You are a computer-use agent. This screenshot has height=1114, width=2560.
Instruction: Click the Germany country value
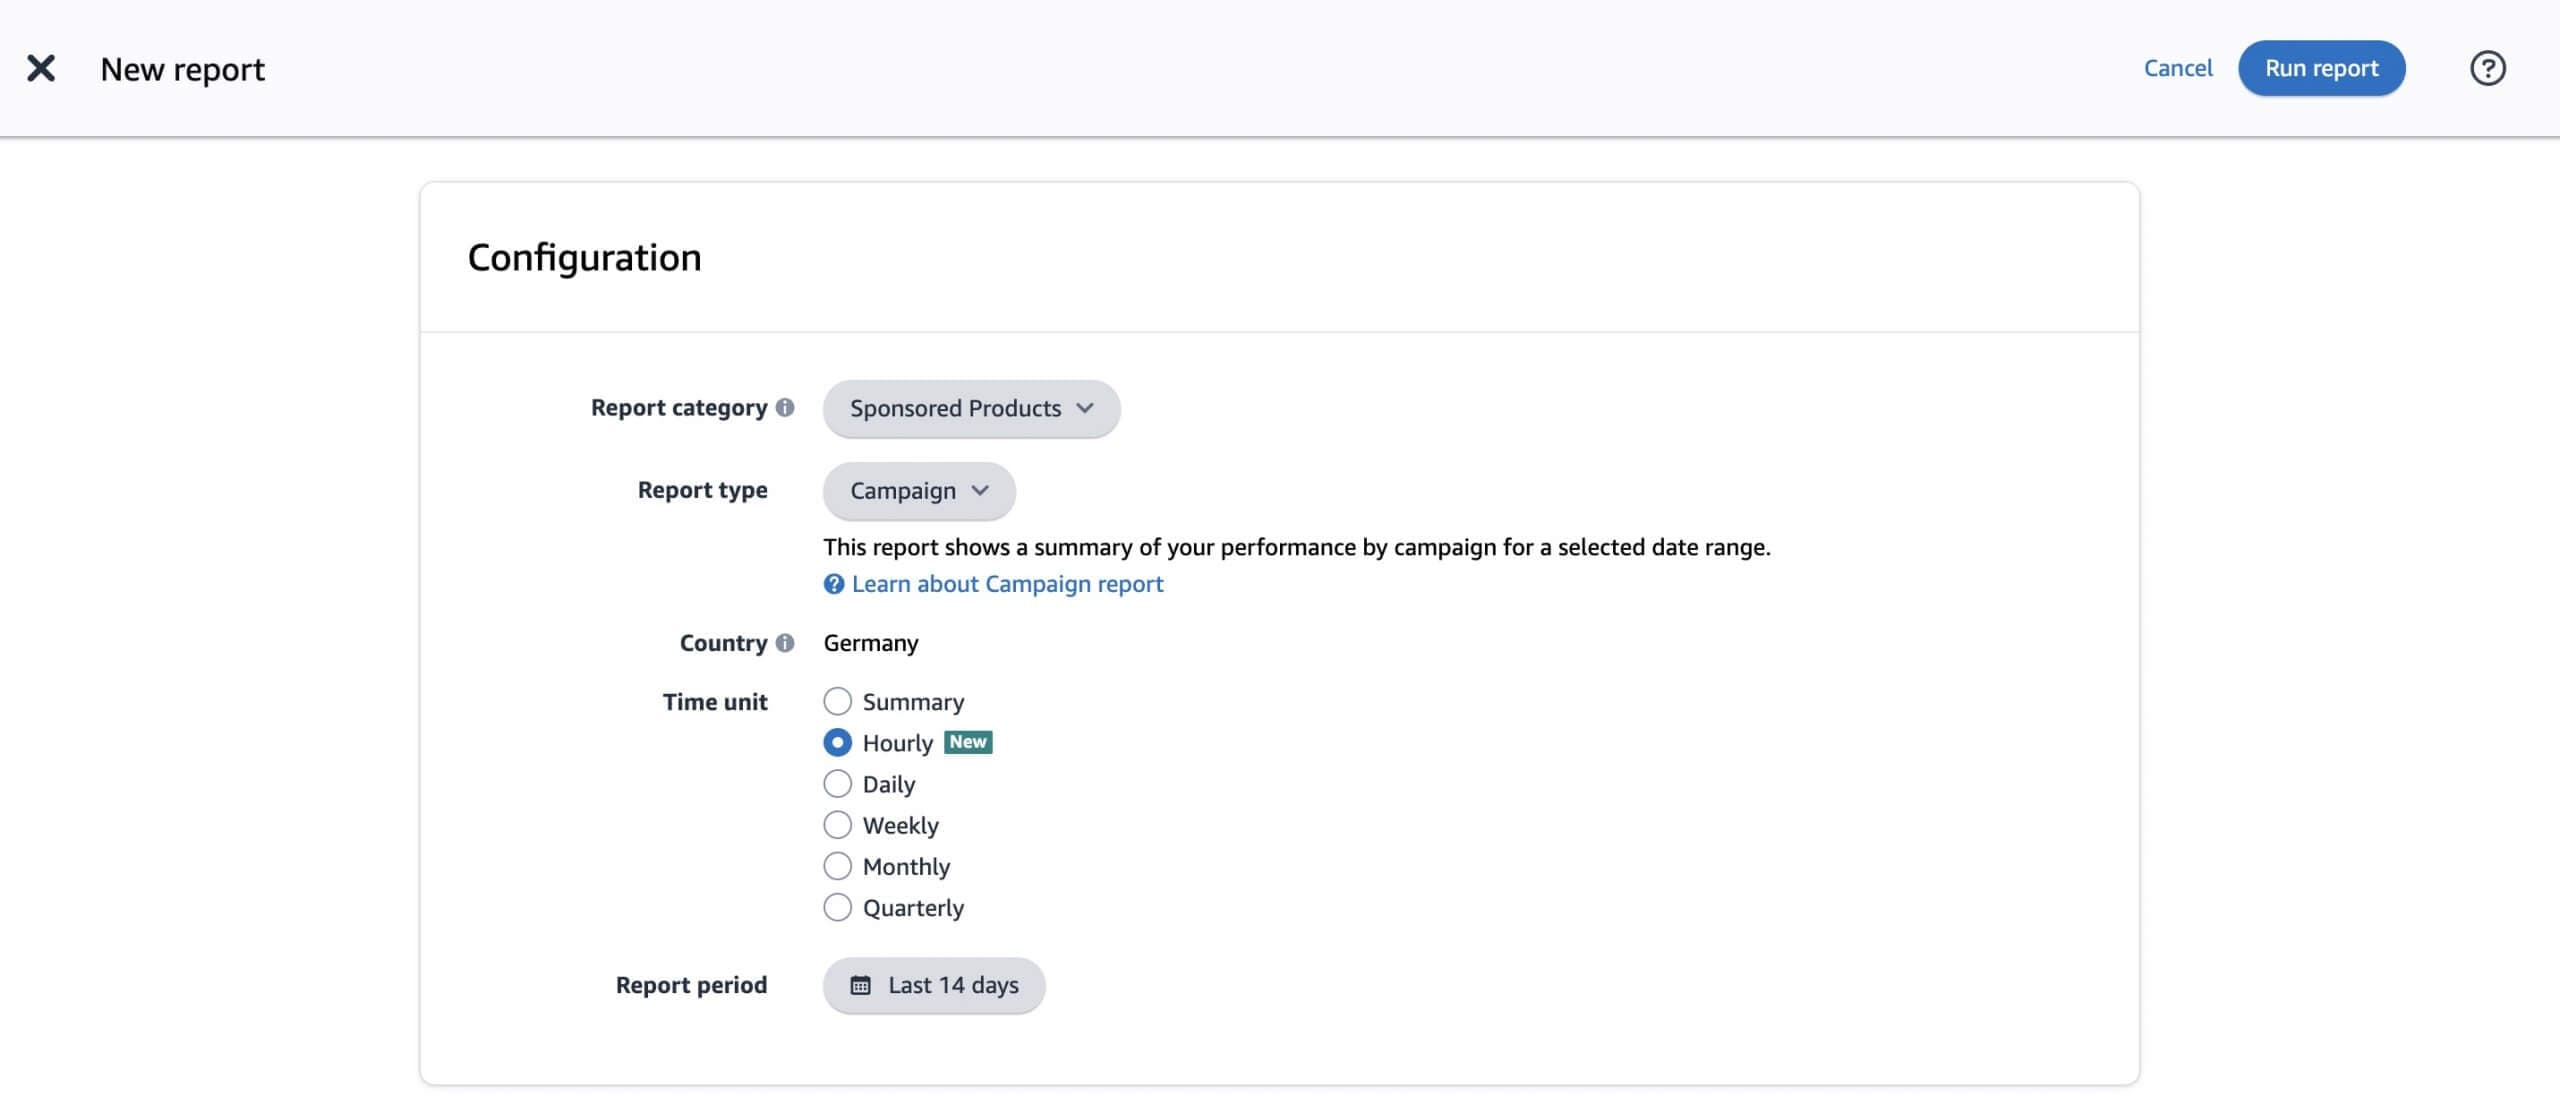pos(870,643)
